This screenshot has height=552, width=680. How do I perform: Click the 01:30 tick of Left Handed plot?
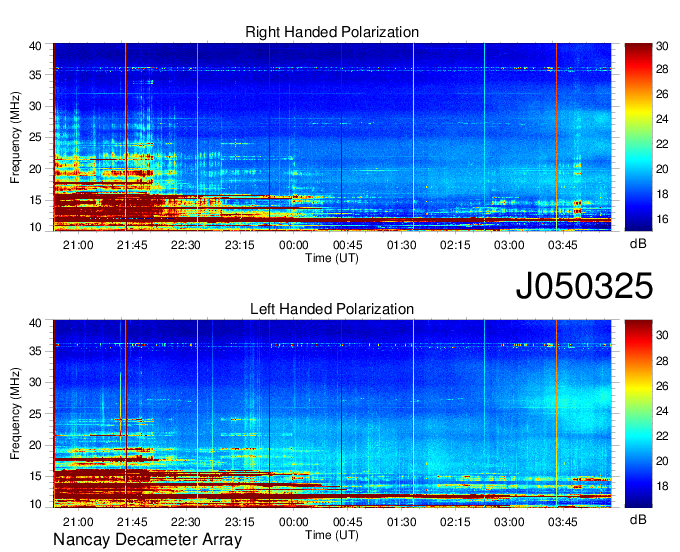coord(401,522)
